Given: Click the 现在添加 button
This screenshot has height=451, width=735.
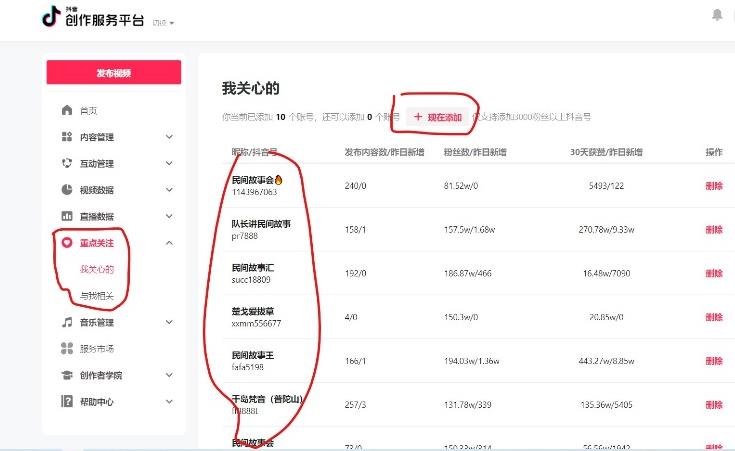Looking at the screenshot, I should (438, 117).
